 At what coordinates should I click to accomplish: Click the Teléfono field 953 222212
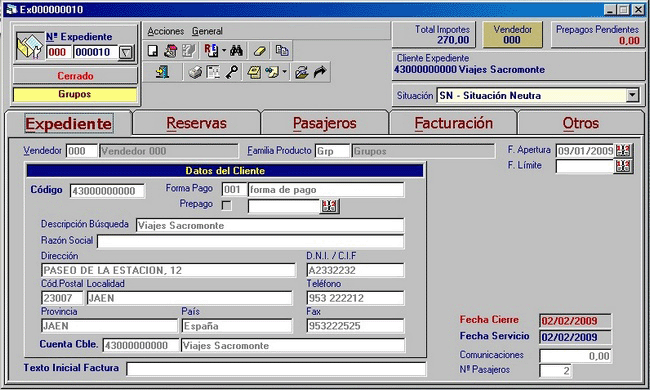tap(355, 298)
